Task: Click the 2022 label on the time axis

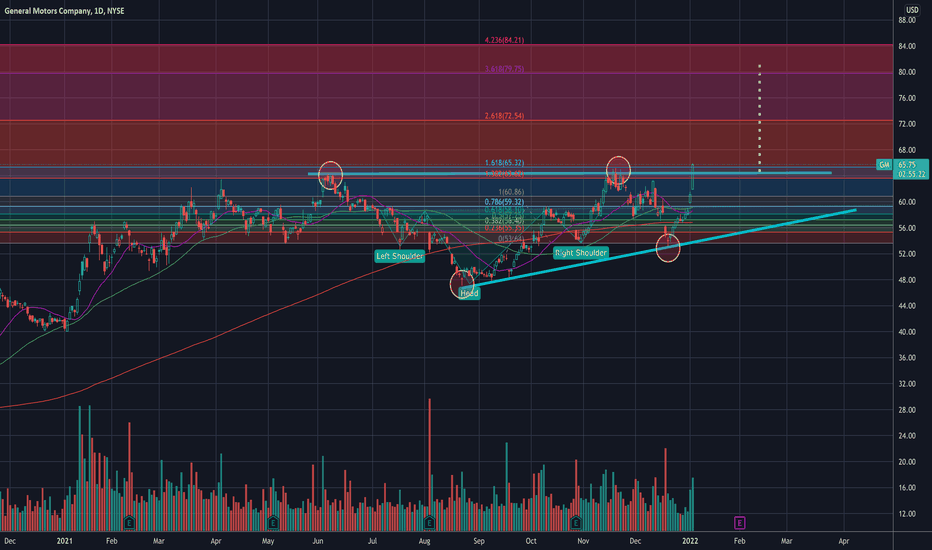Action: tap(689, 541)
